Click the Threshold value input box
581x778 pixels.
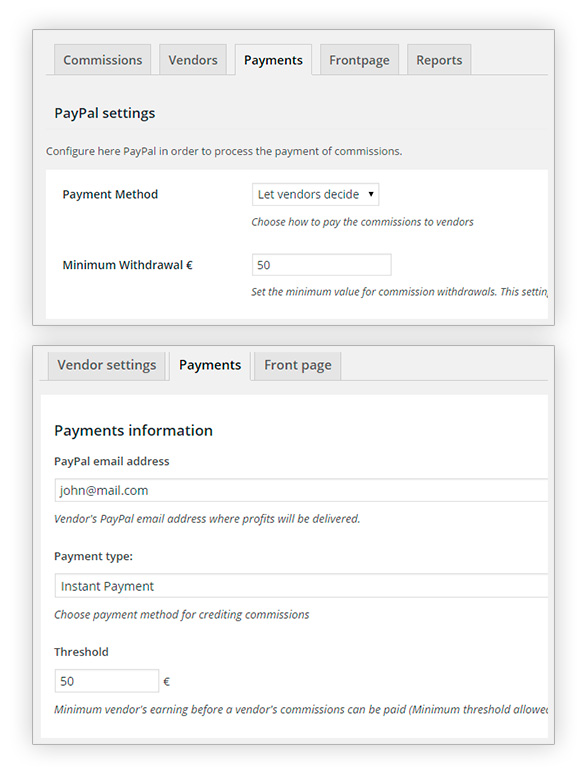tap(107, 681)
